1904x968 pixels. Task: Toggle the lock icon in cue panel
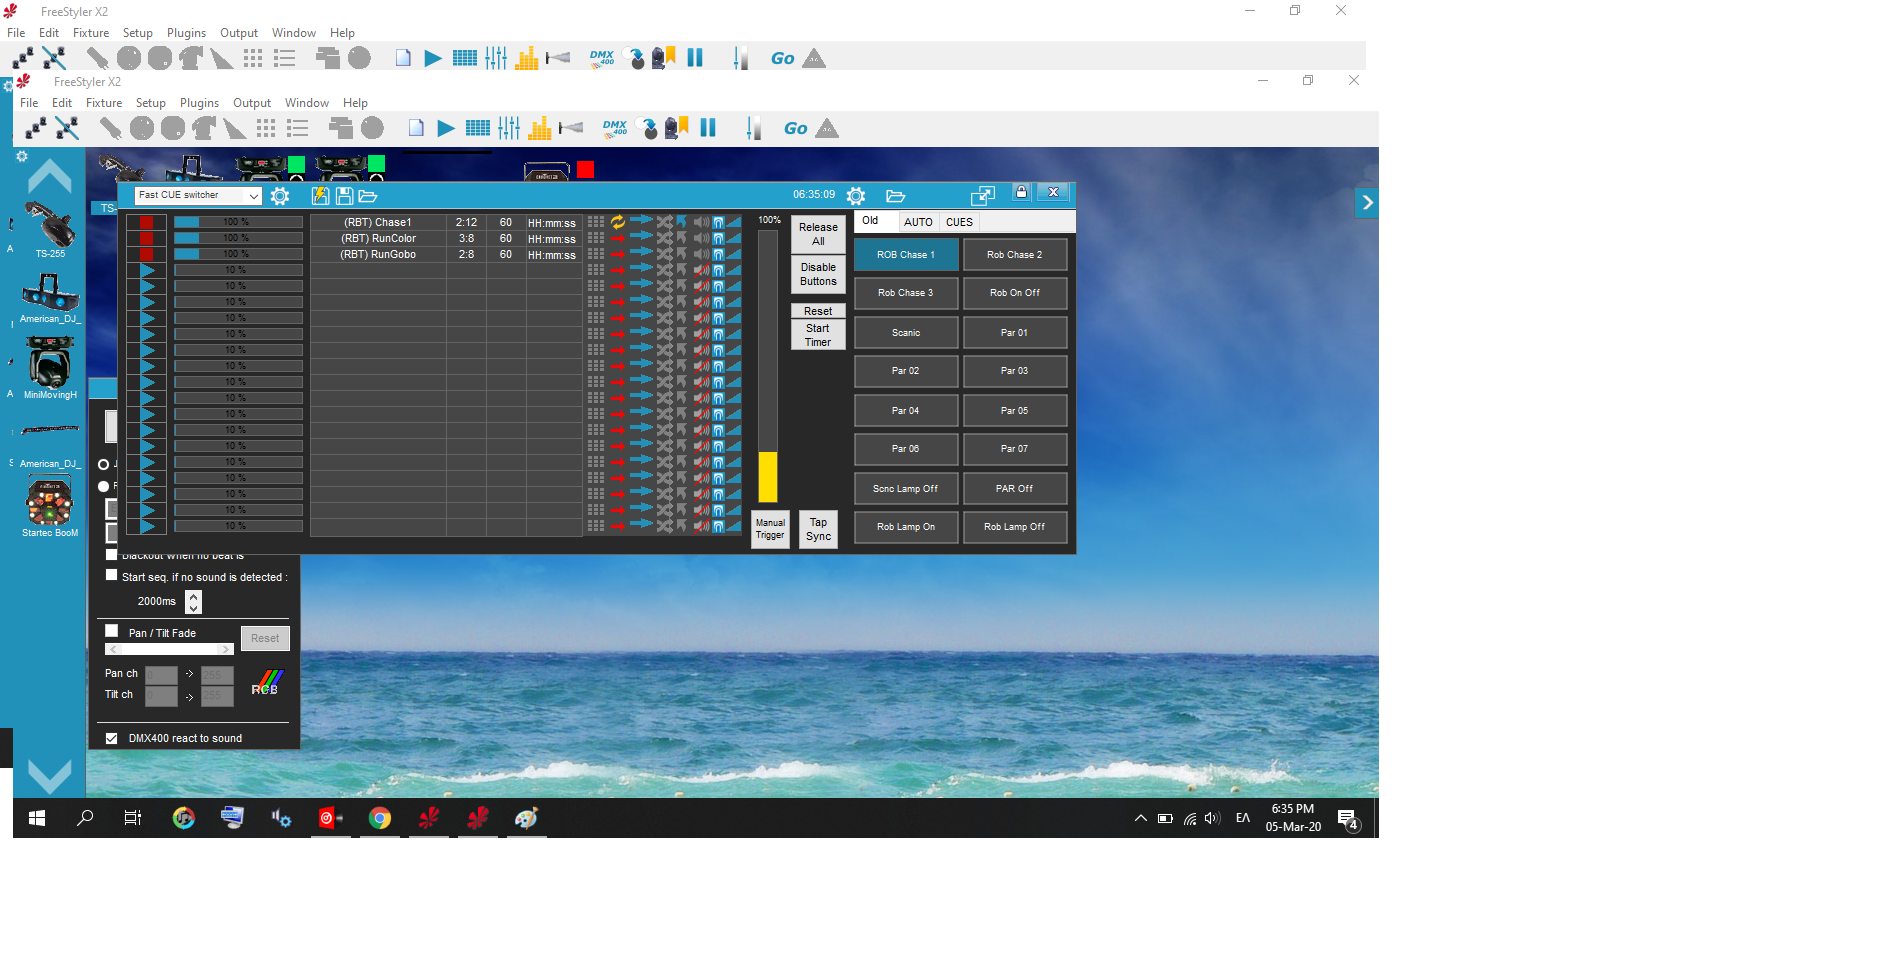coord(1021,193)
